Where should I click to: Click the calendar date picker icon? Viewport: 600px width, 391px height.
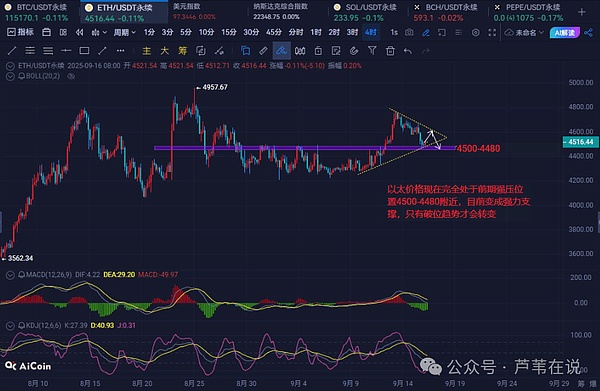click(46, 33)
